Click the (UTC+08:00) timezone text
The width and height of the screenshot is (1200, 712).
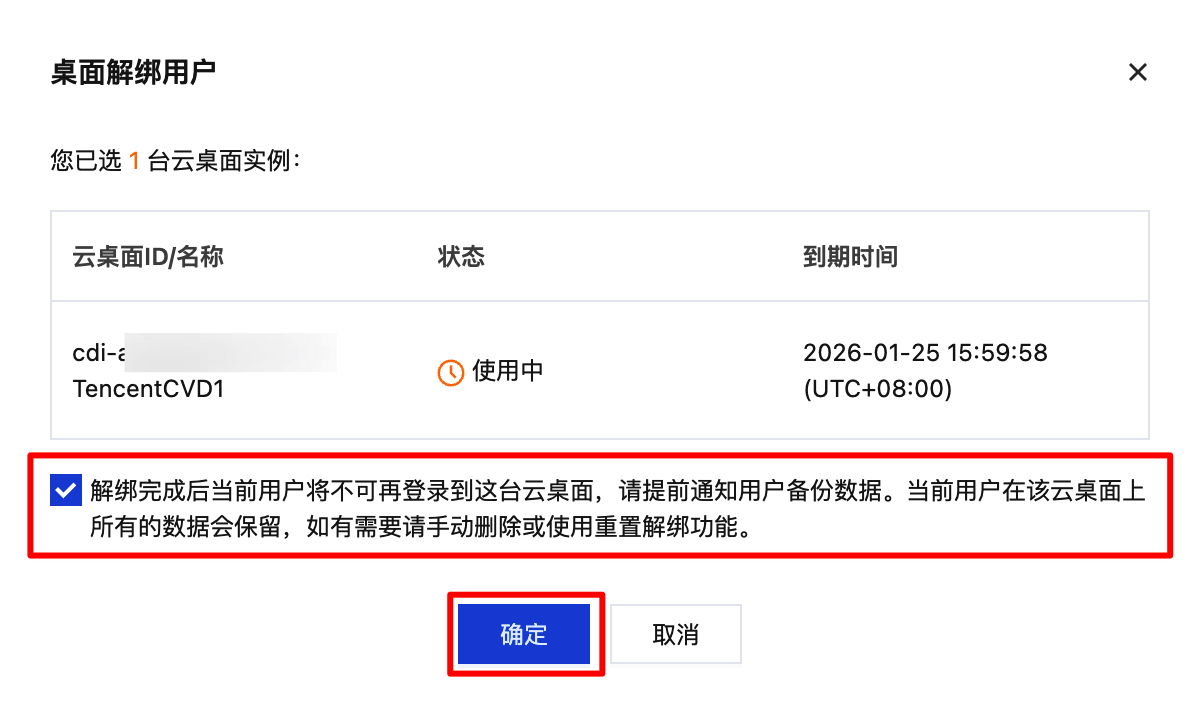tap(877, 389)
